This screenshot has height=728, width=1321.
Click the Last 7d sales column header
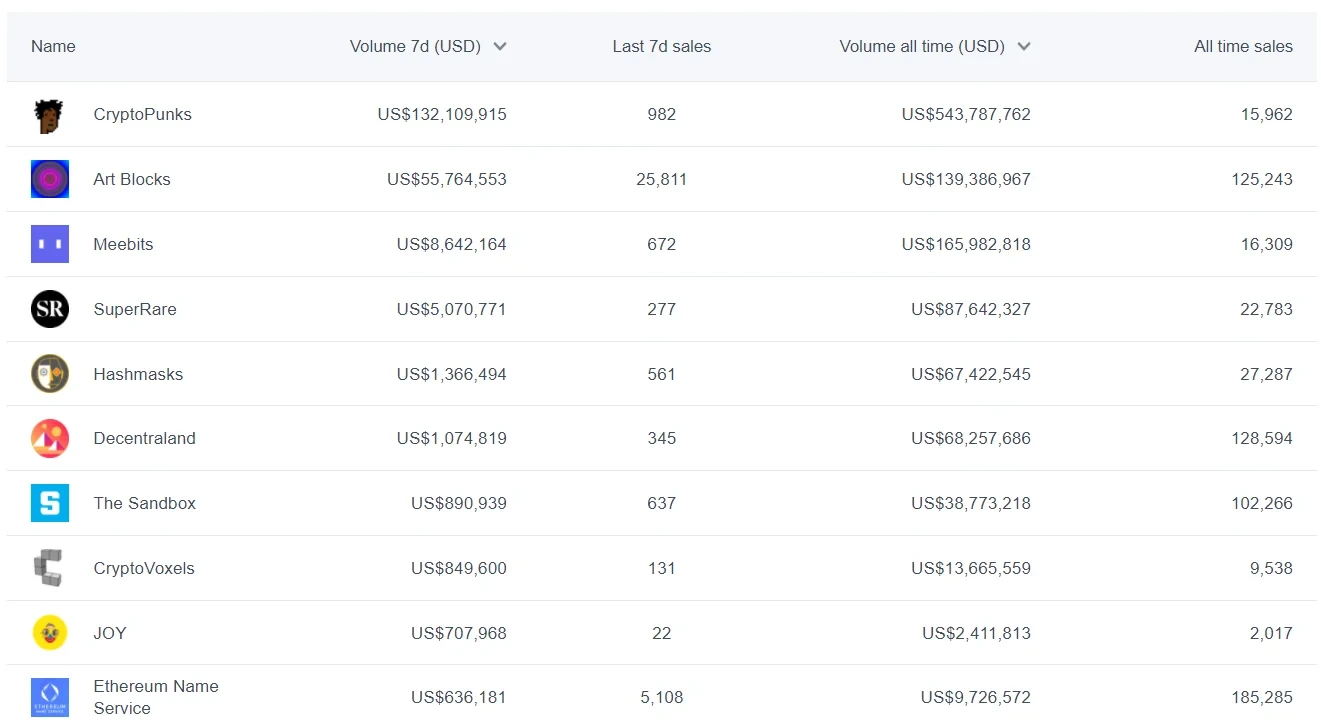pyautogui.click(x=661, y=47)
